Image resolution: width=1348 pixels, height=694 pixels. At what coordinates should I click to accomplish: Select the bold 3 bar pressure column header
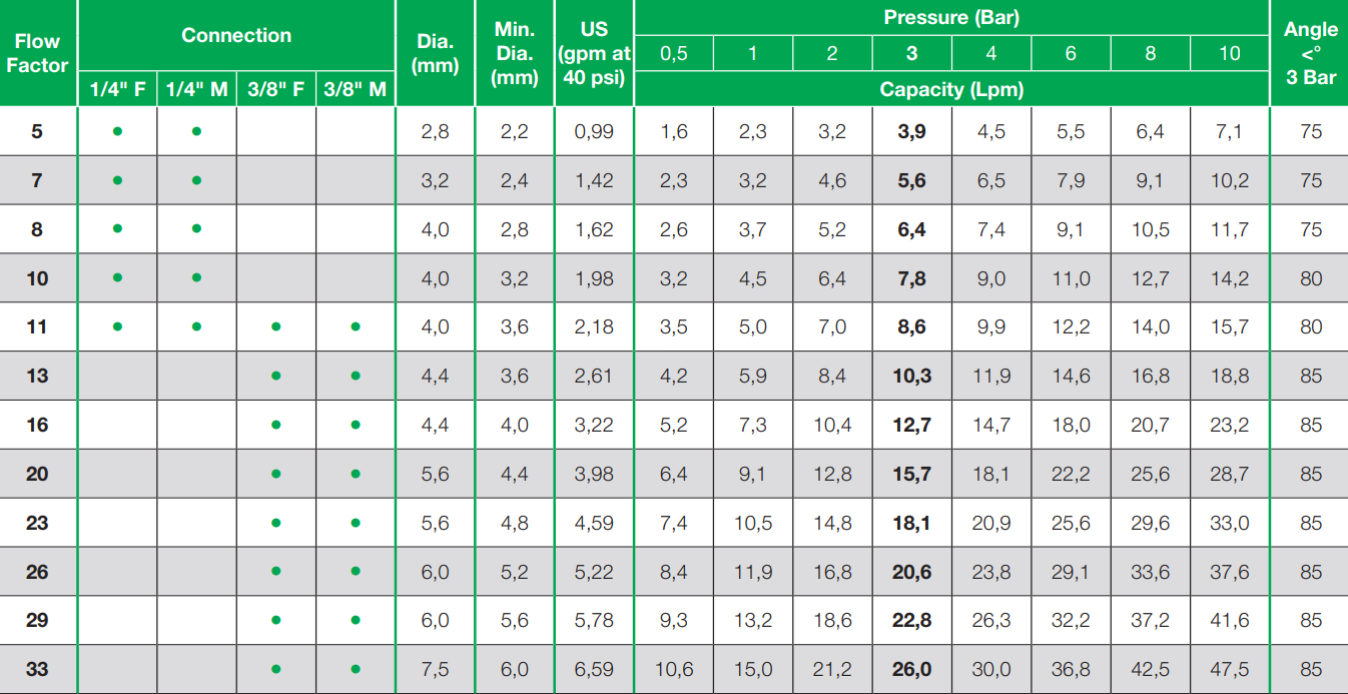[x=911, y=53]
